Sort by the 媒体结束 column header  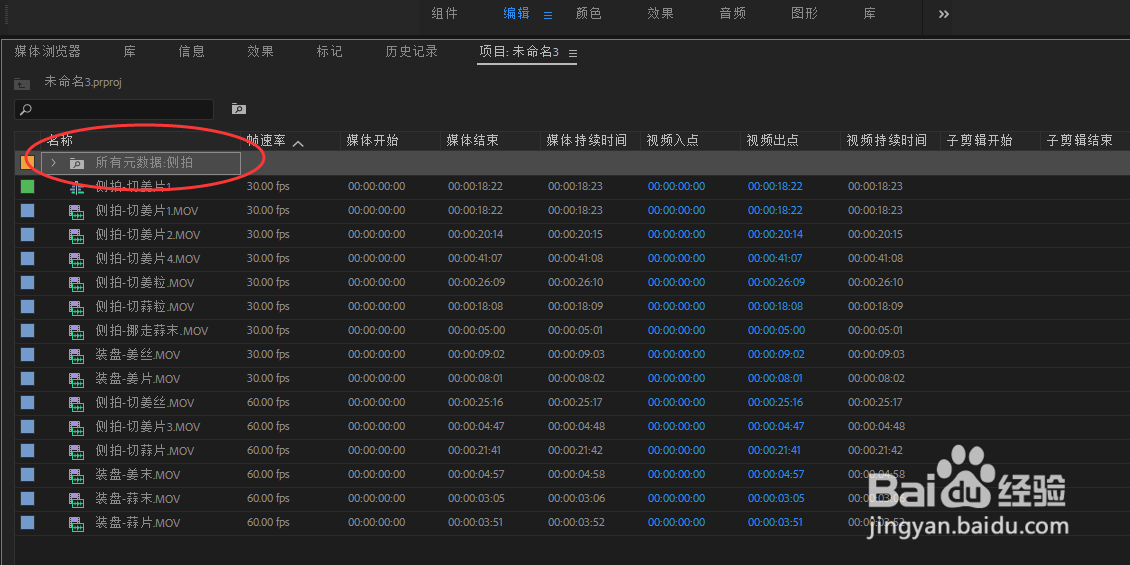click(x=472, y=141)
